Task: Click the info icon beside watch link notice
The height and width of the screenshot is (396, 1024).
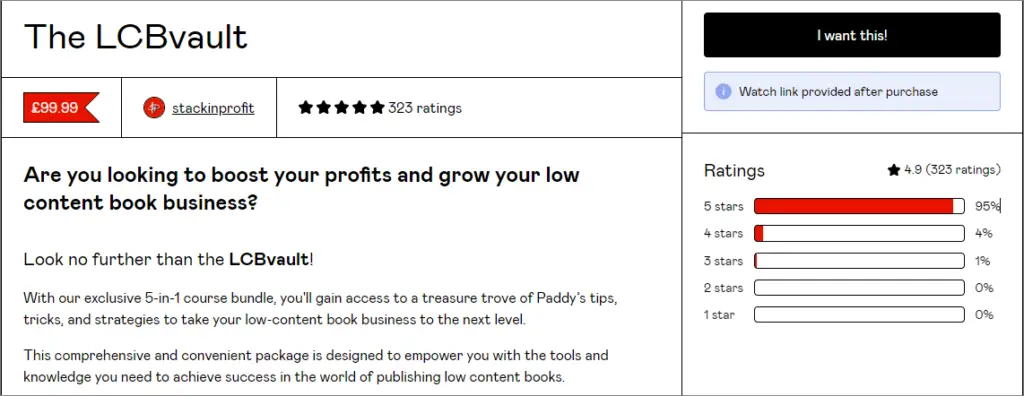Action: click(x=723, y=91)
